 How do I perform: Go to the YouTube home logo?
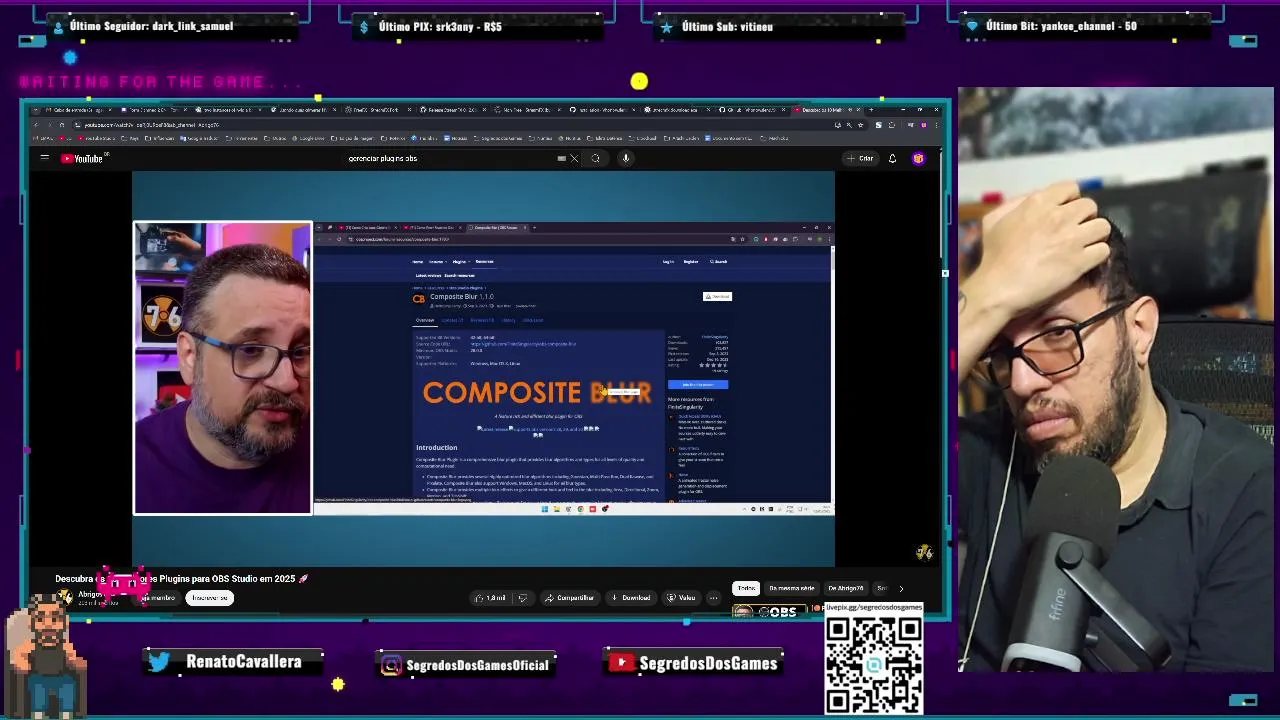[82, 158]
